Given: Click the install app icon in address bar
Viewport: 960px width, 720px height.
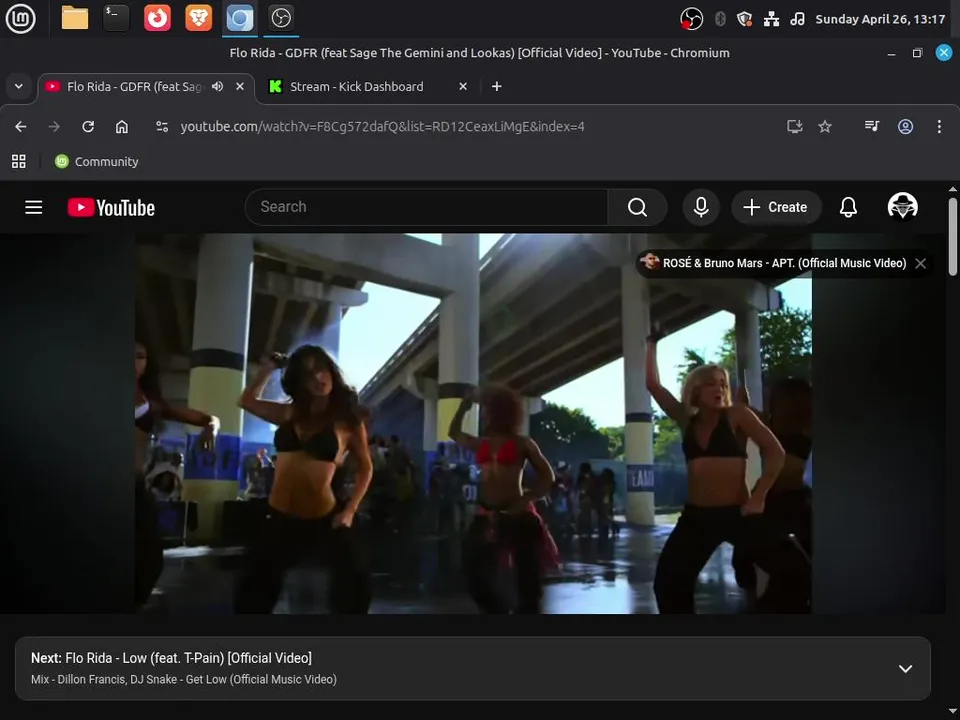Looking at the screenshot, I should point(795,127).
